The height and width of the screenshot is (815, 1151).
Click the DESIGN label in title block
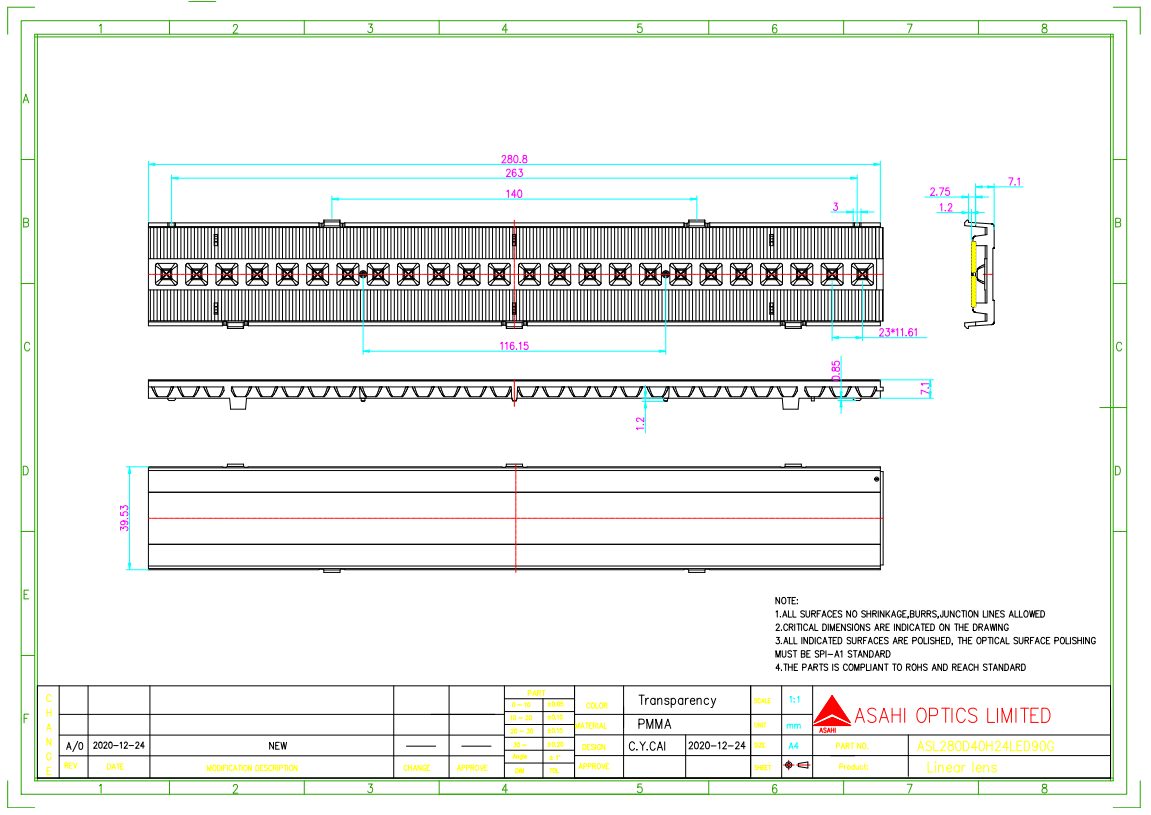pos(594,747)
